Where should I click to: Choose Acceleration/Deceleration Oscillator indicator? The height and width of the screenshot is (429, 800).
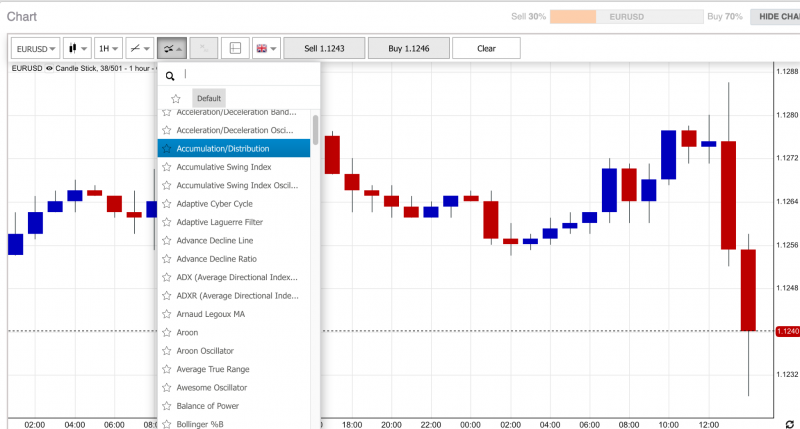[234, 130]
